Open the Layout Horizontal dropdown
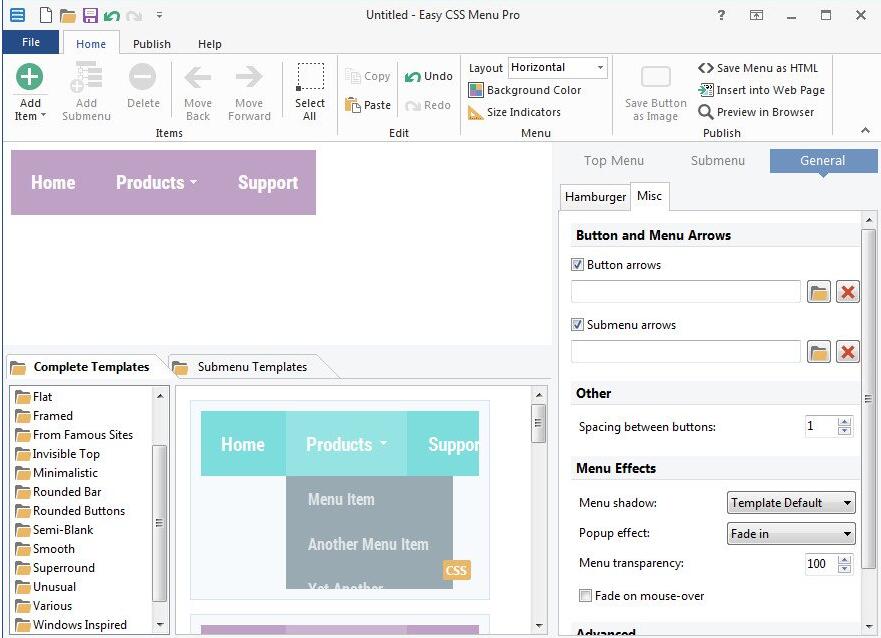 (x=558, y=67)
